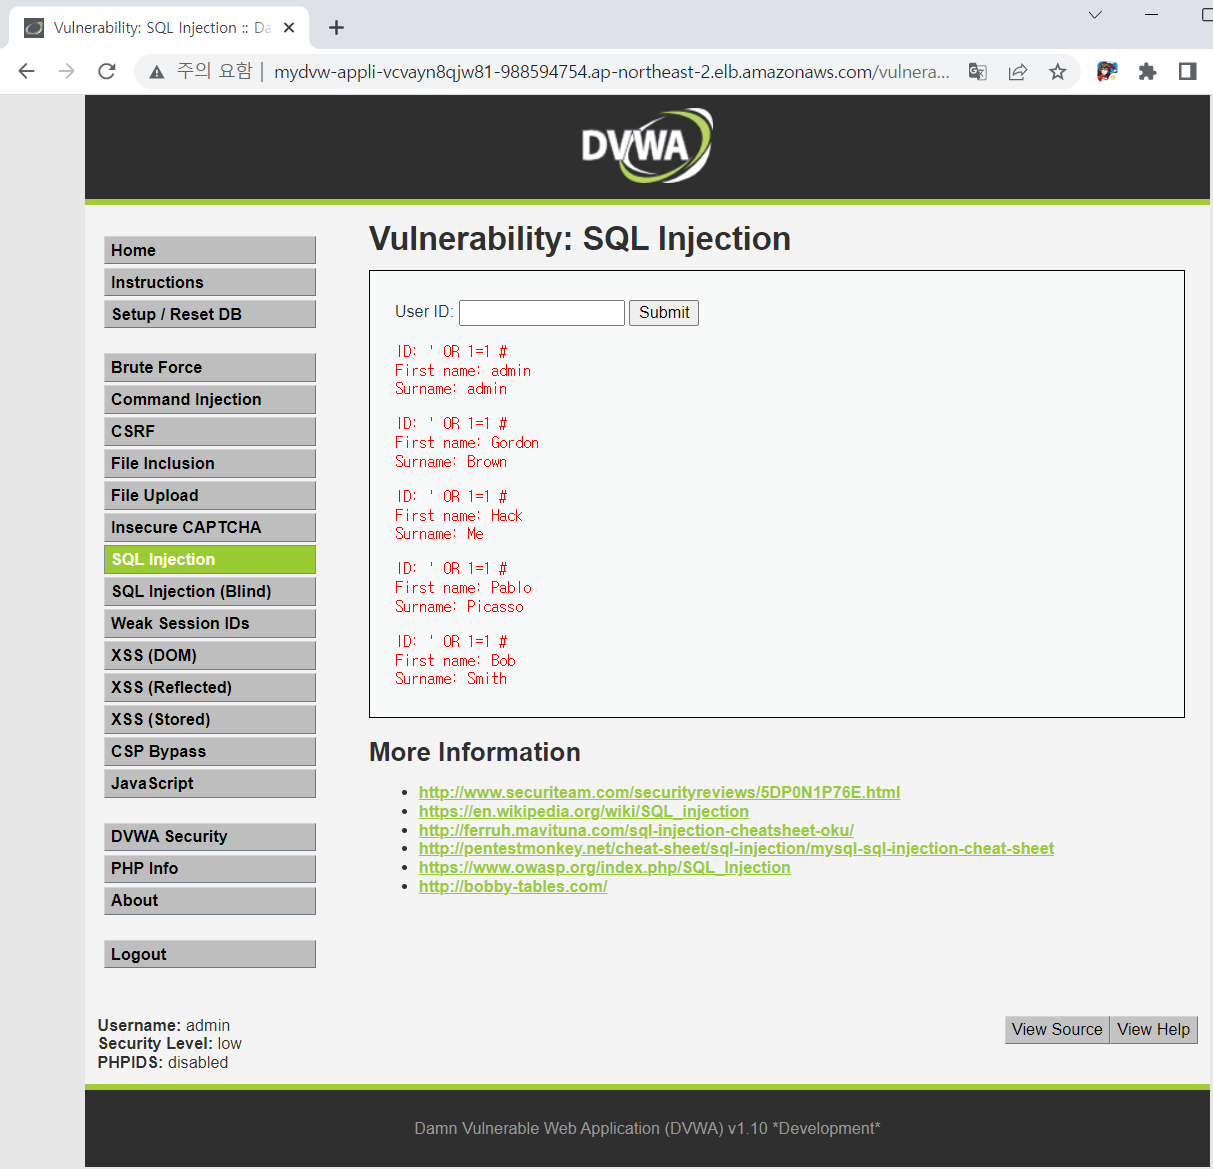Viewport: 1213px width, 1169px height.
Task: Select the highlighted SQL Injection menu item
Action: [x=210, y=559]
